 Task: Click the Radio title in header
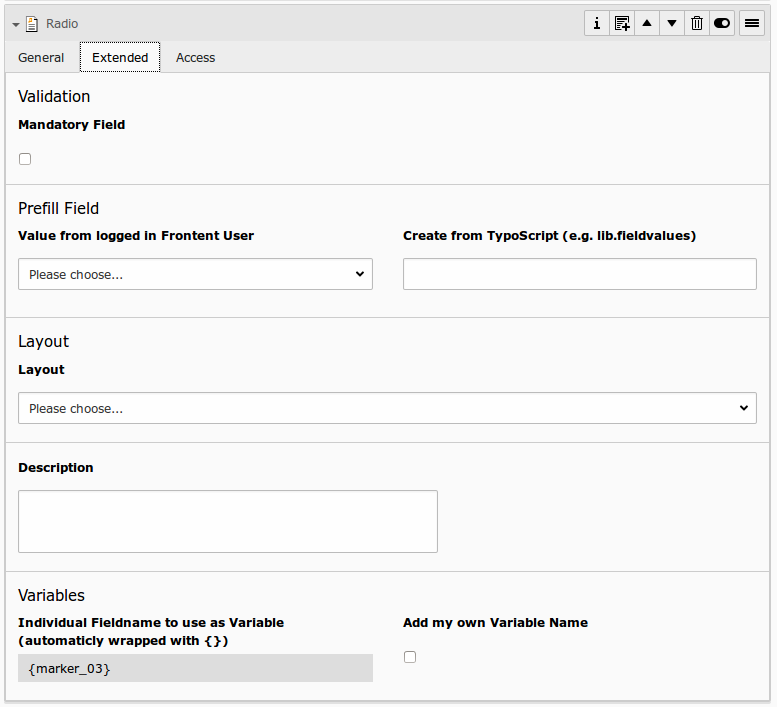point(62,23)
